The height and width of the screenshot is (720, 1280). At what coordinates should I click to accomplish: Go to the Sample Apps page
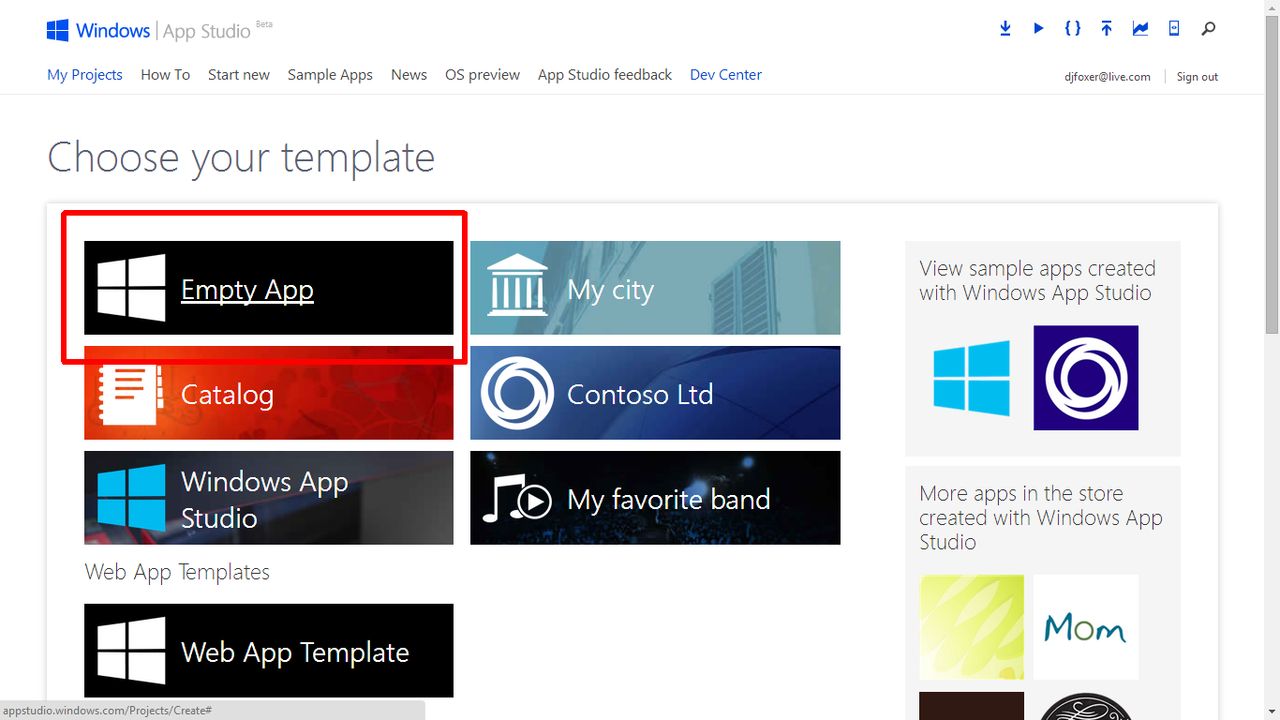[330, 75]
